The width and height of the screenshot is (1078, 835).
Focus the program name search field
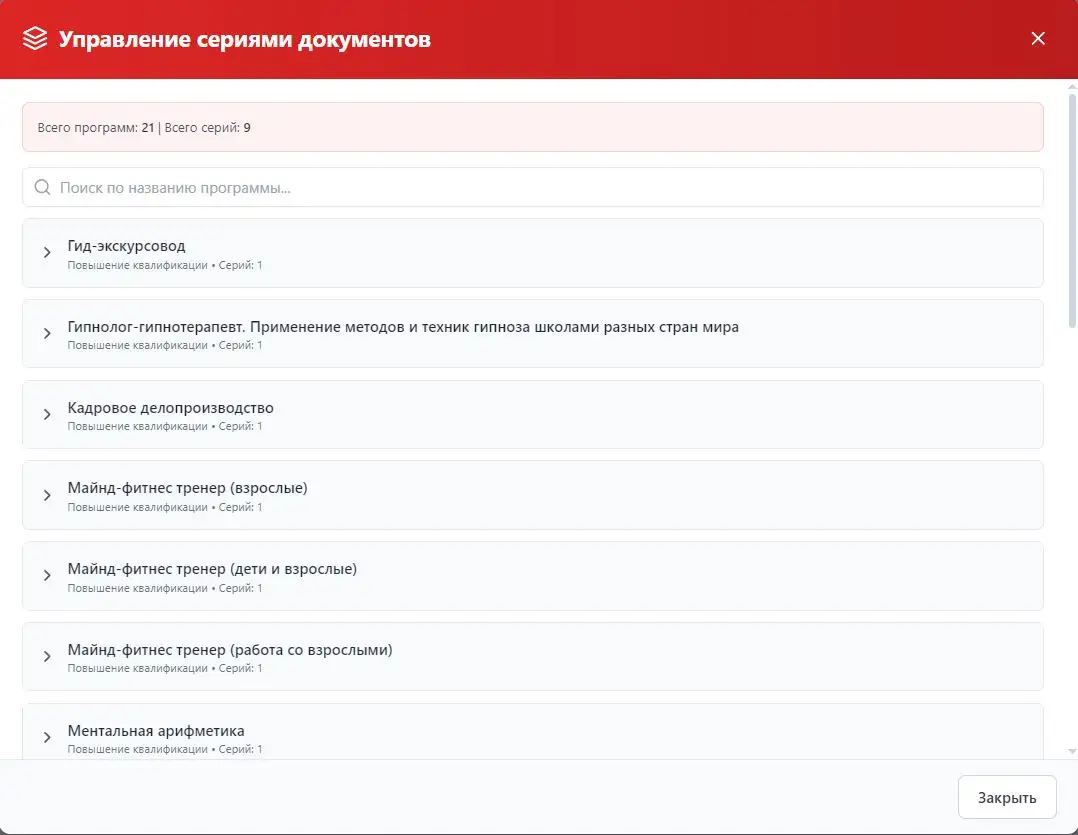[532, 187]
